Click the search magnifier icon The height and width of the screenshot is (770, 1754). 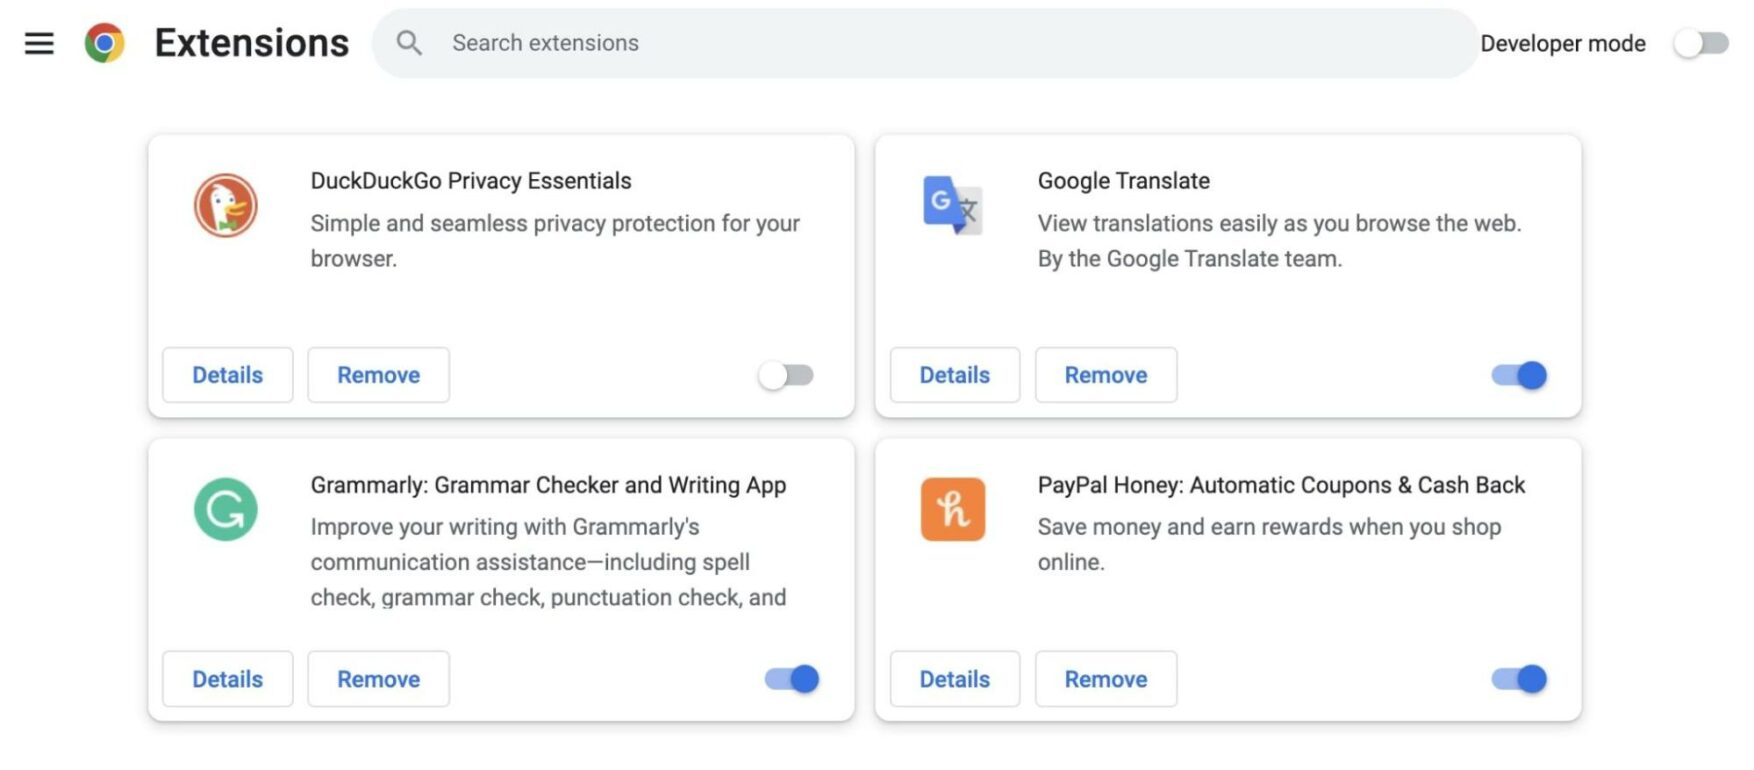tap(409, 43)
